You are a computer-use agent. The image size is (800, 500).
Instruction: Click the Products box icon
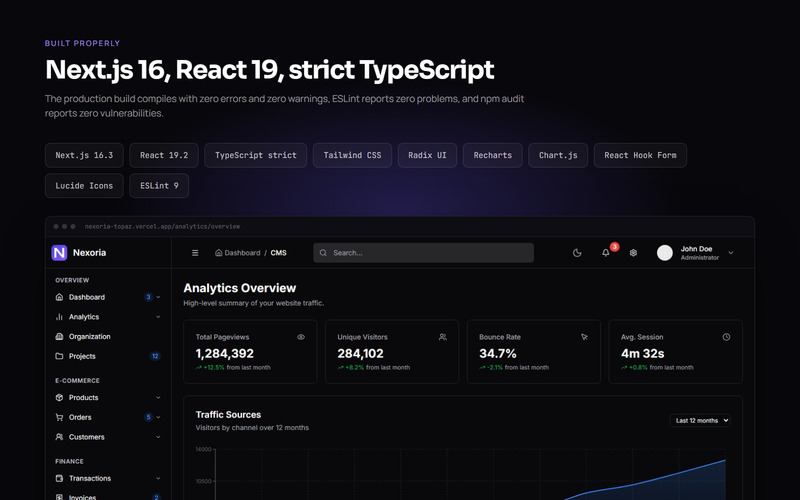[59, 397]
